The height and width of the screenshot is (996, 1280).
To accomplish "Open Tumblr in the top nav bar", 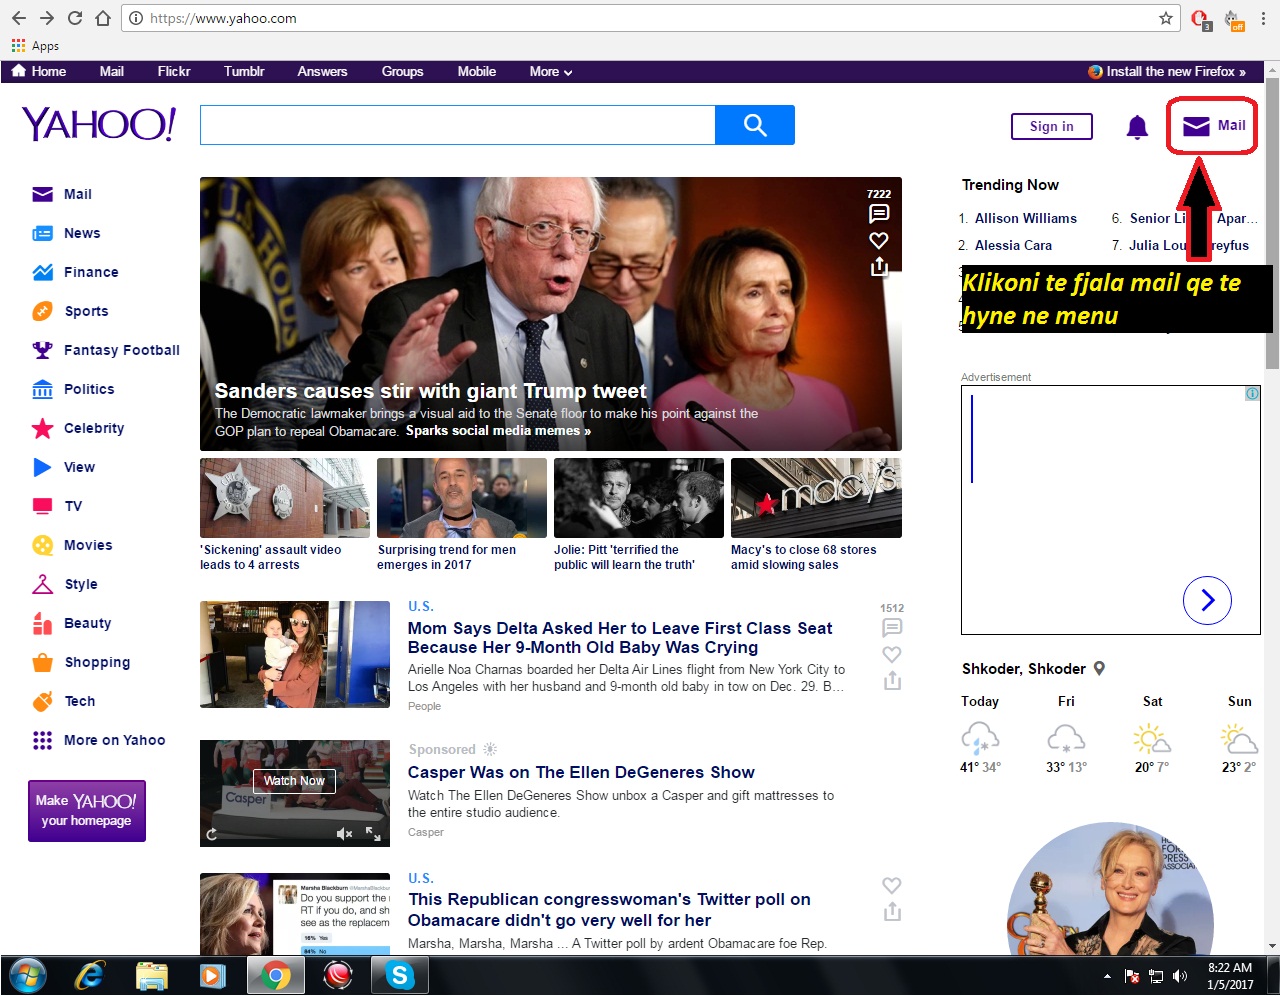I will tap(244, 71).
